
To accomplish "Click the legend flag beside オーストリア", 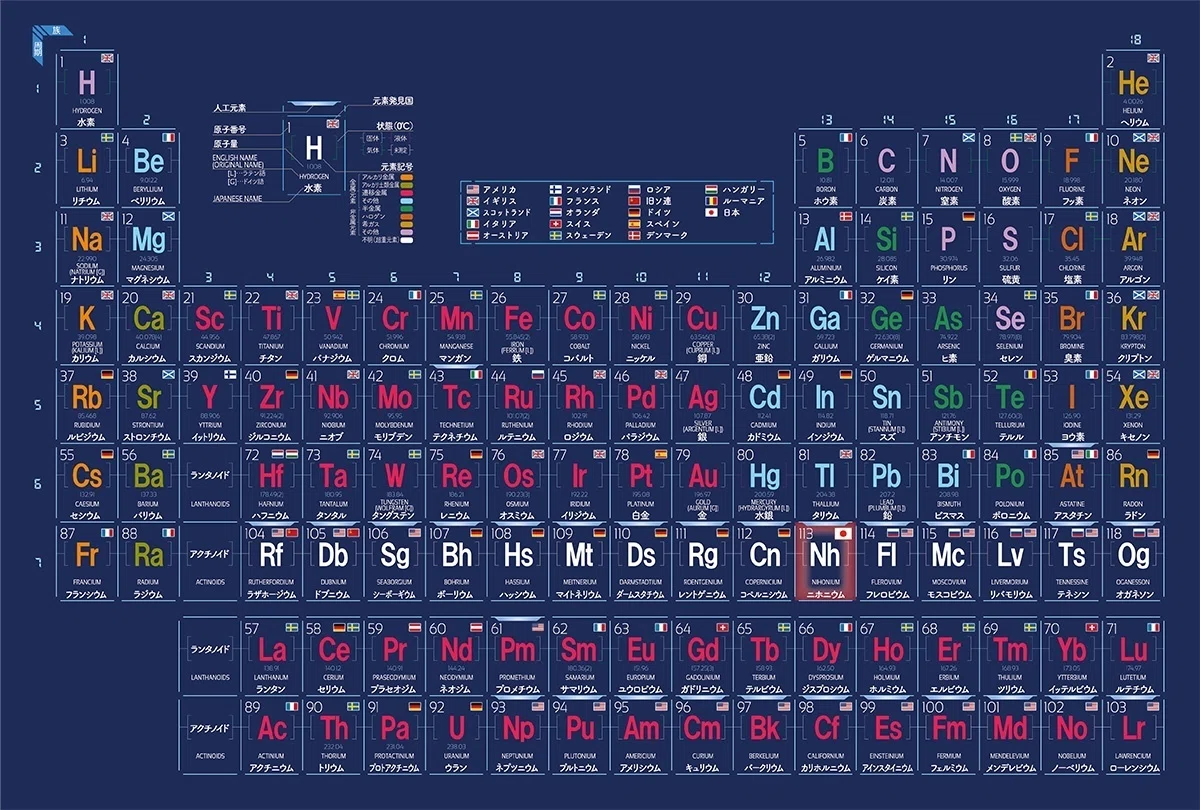I will coord(472,235).
